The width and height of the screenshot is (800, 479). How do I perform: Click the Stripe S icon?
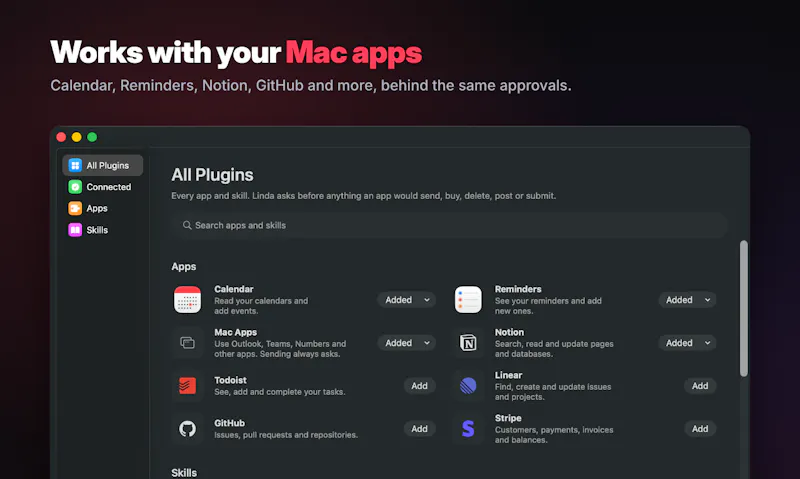468,428
